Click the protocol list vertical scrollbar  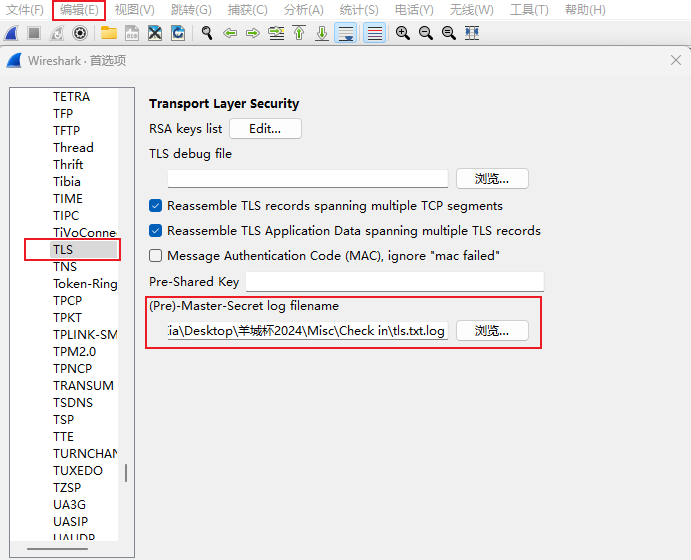coord(126,473)
